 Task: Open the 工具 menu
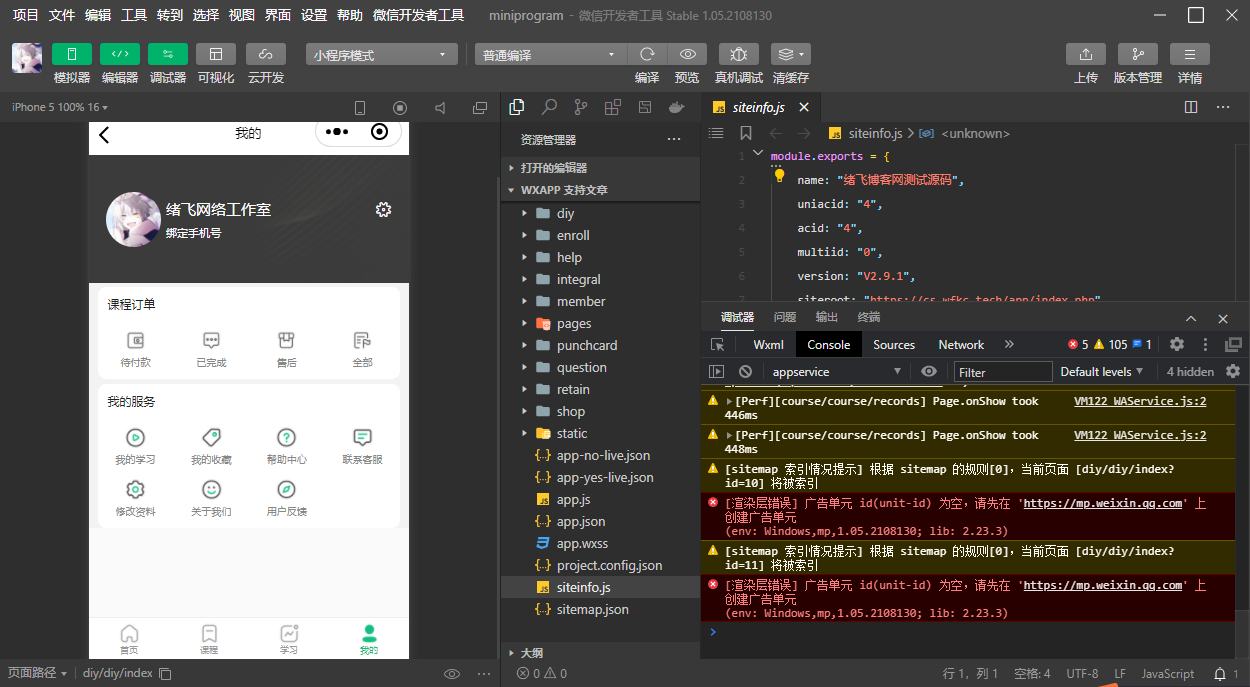133,15
